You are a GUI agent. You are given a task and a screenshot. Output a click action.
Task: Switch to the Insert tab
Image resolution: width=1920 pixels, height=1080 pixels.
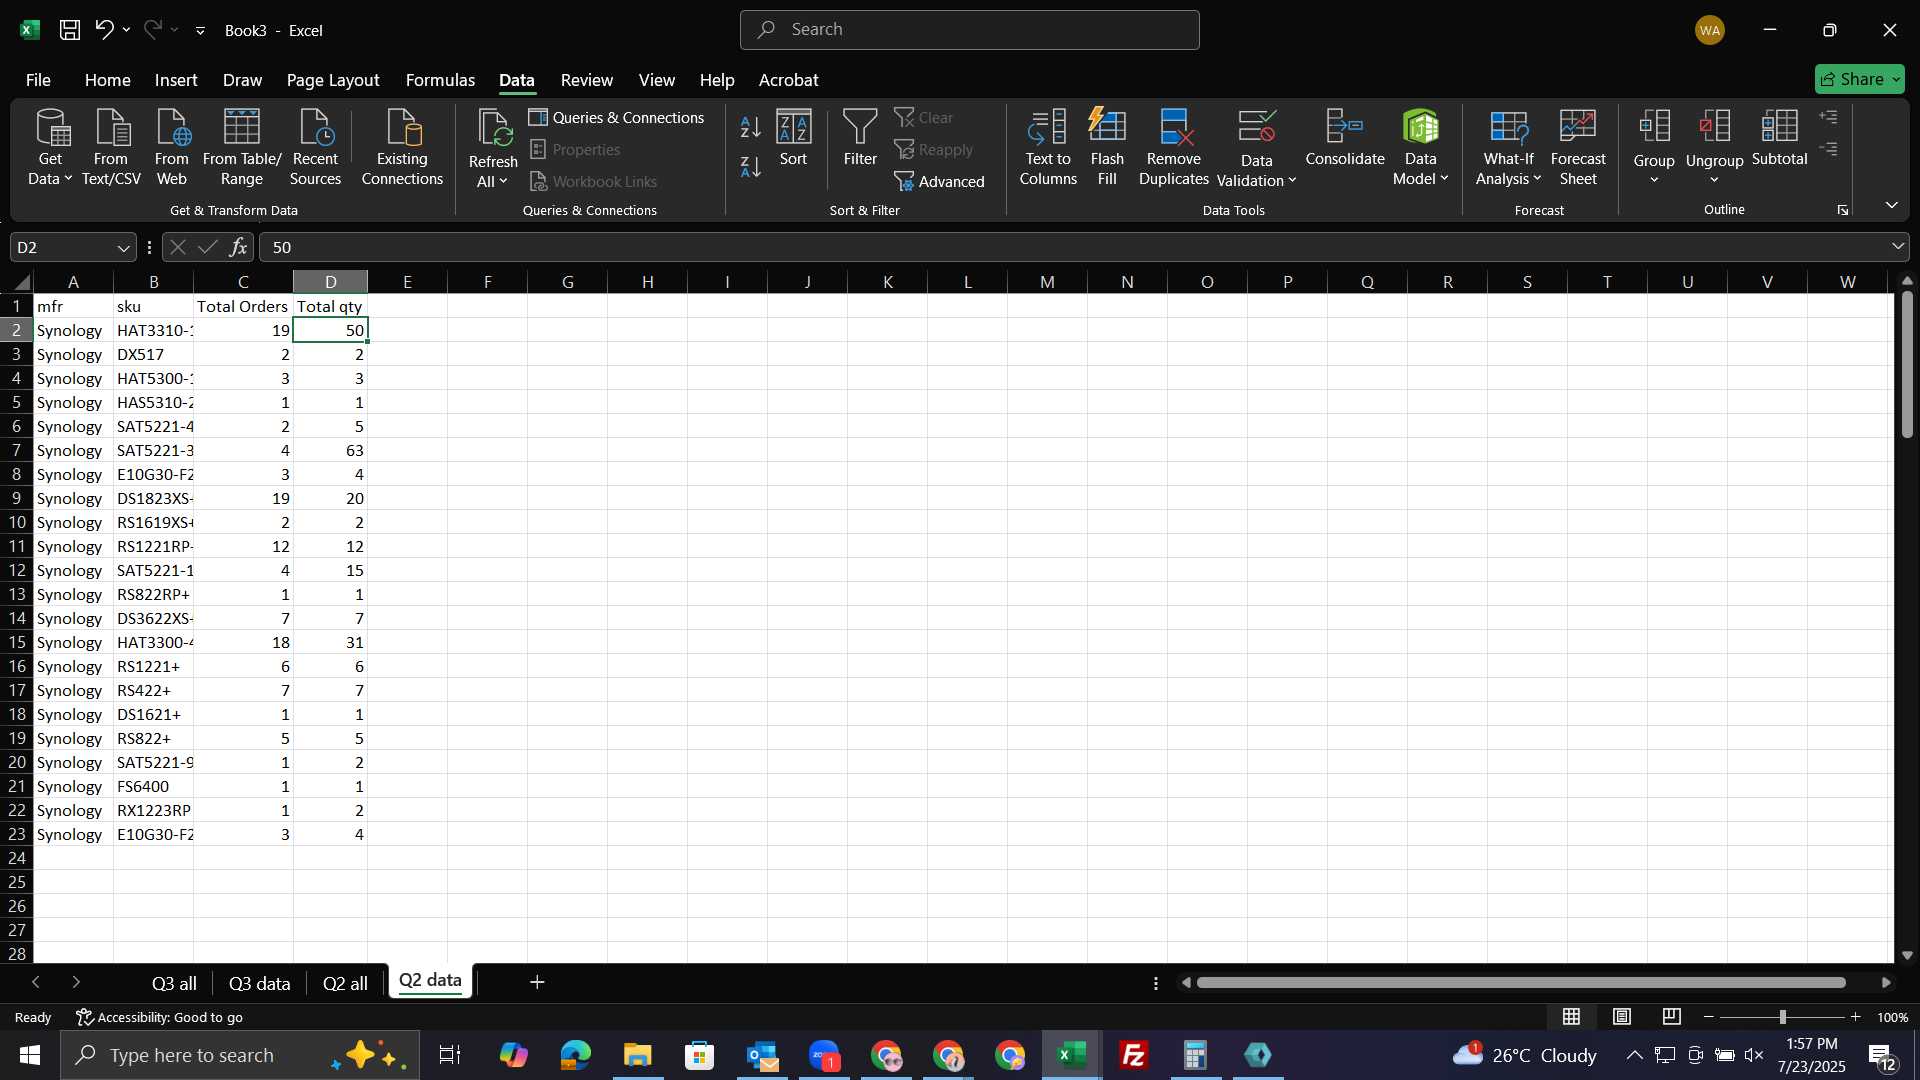[176, 80]
